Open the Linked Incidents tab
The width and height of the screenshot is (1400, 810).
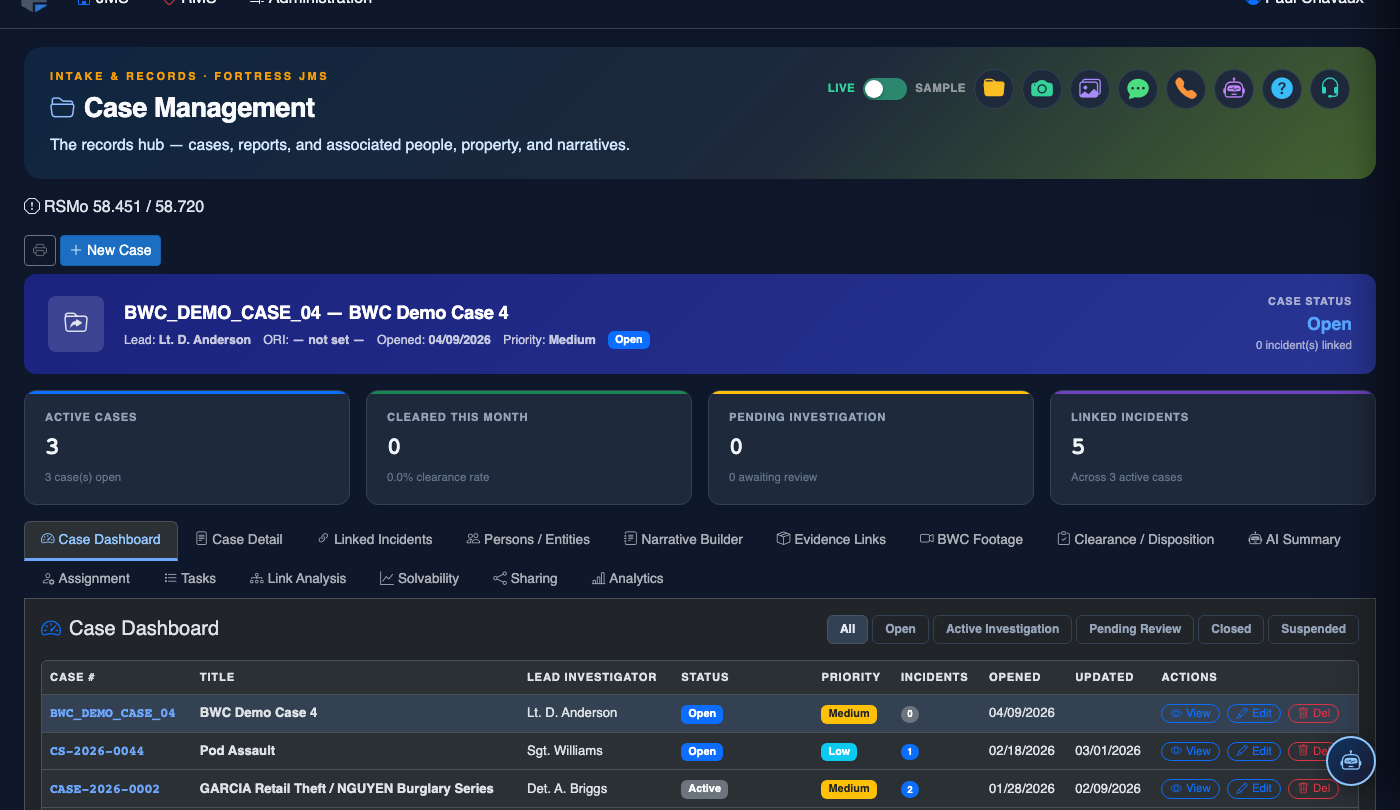pos(374,539)
